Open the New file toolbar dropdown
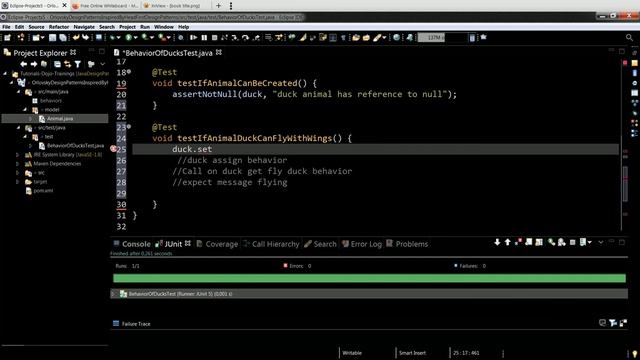 tap(42, 38)
